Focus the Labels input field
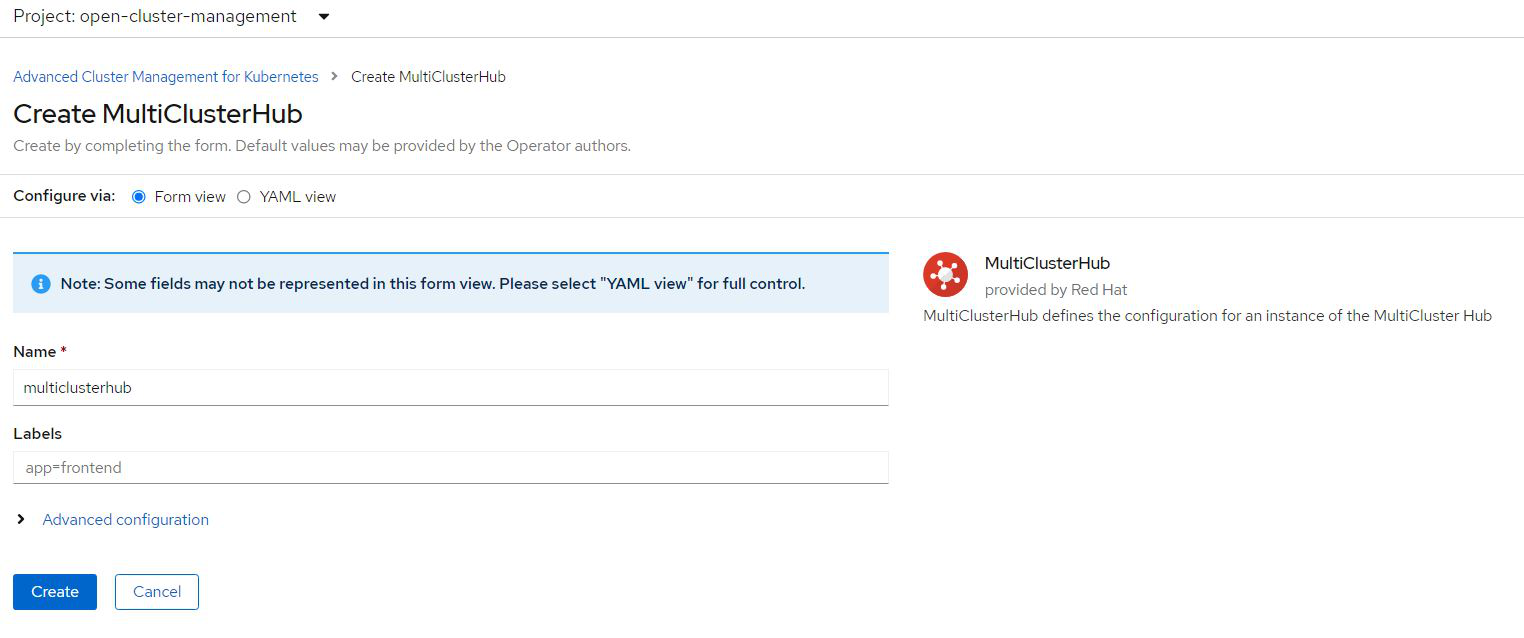This screenshot has width=1524, height=638. point(450,468)
